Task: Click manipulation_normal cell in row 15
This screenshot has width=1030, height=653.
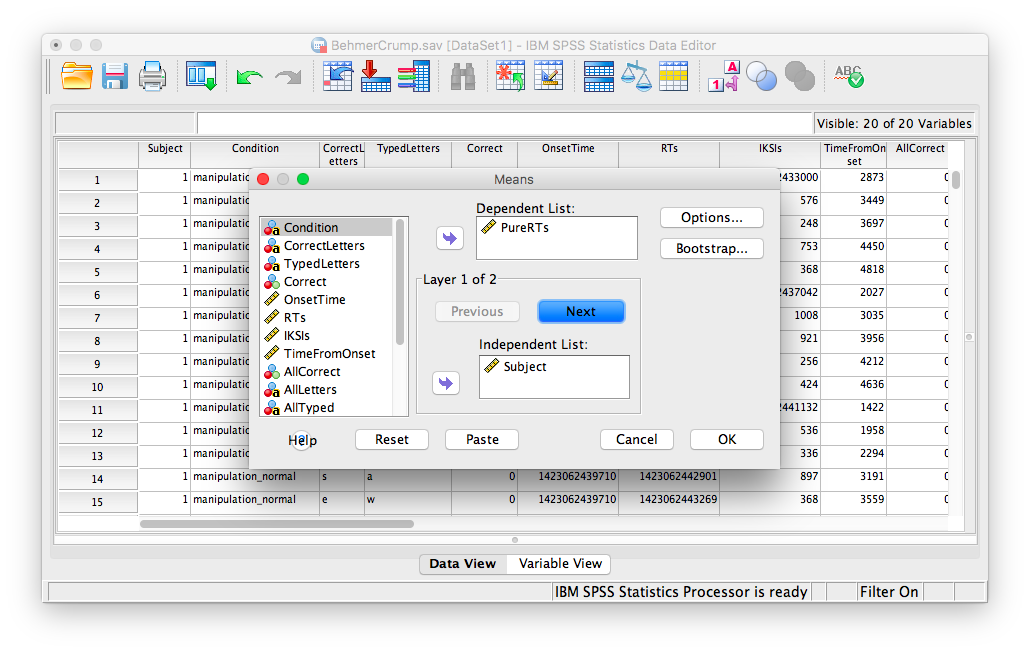Action: coord(255,499)
